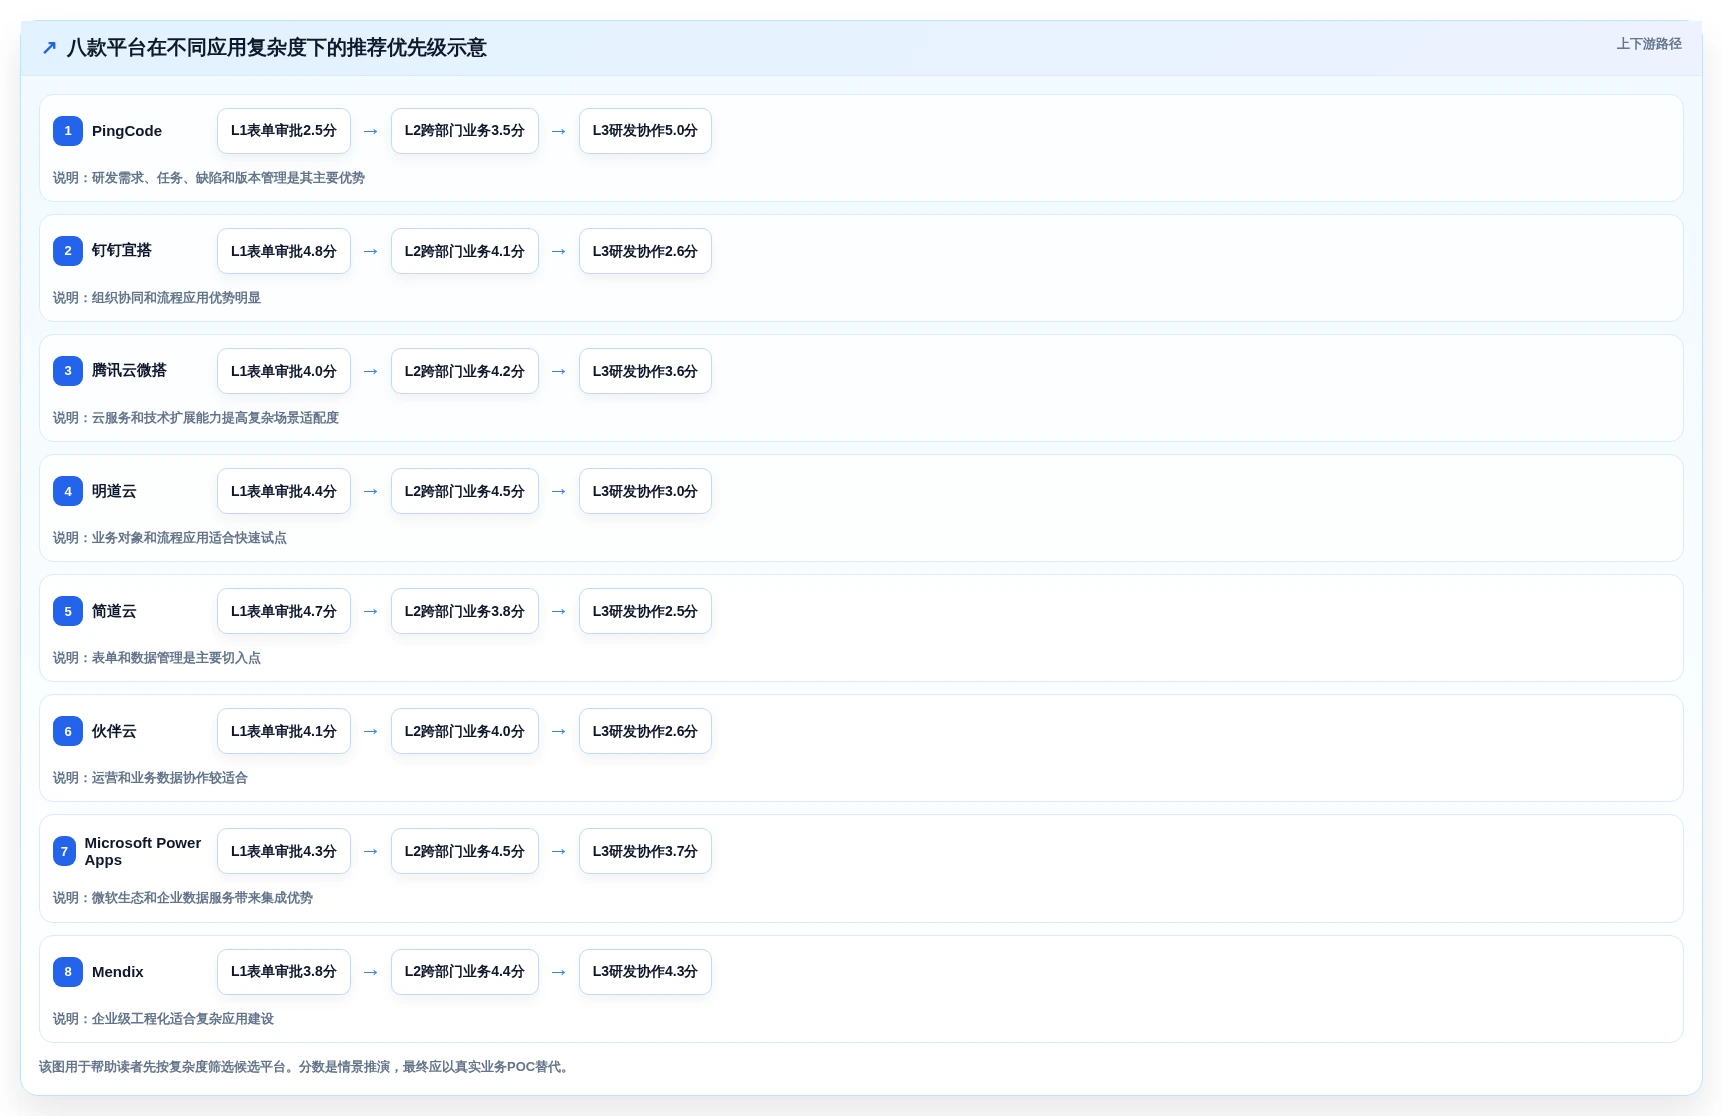
Task: Click the Microsoft Power Apps platform name
Action: click(143, 851)
